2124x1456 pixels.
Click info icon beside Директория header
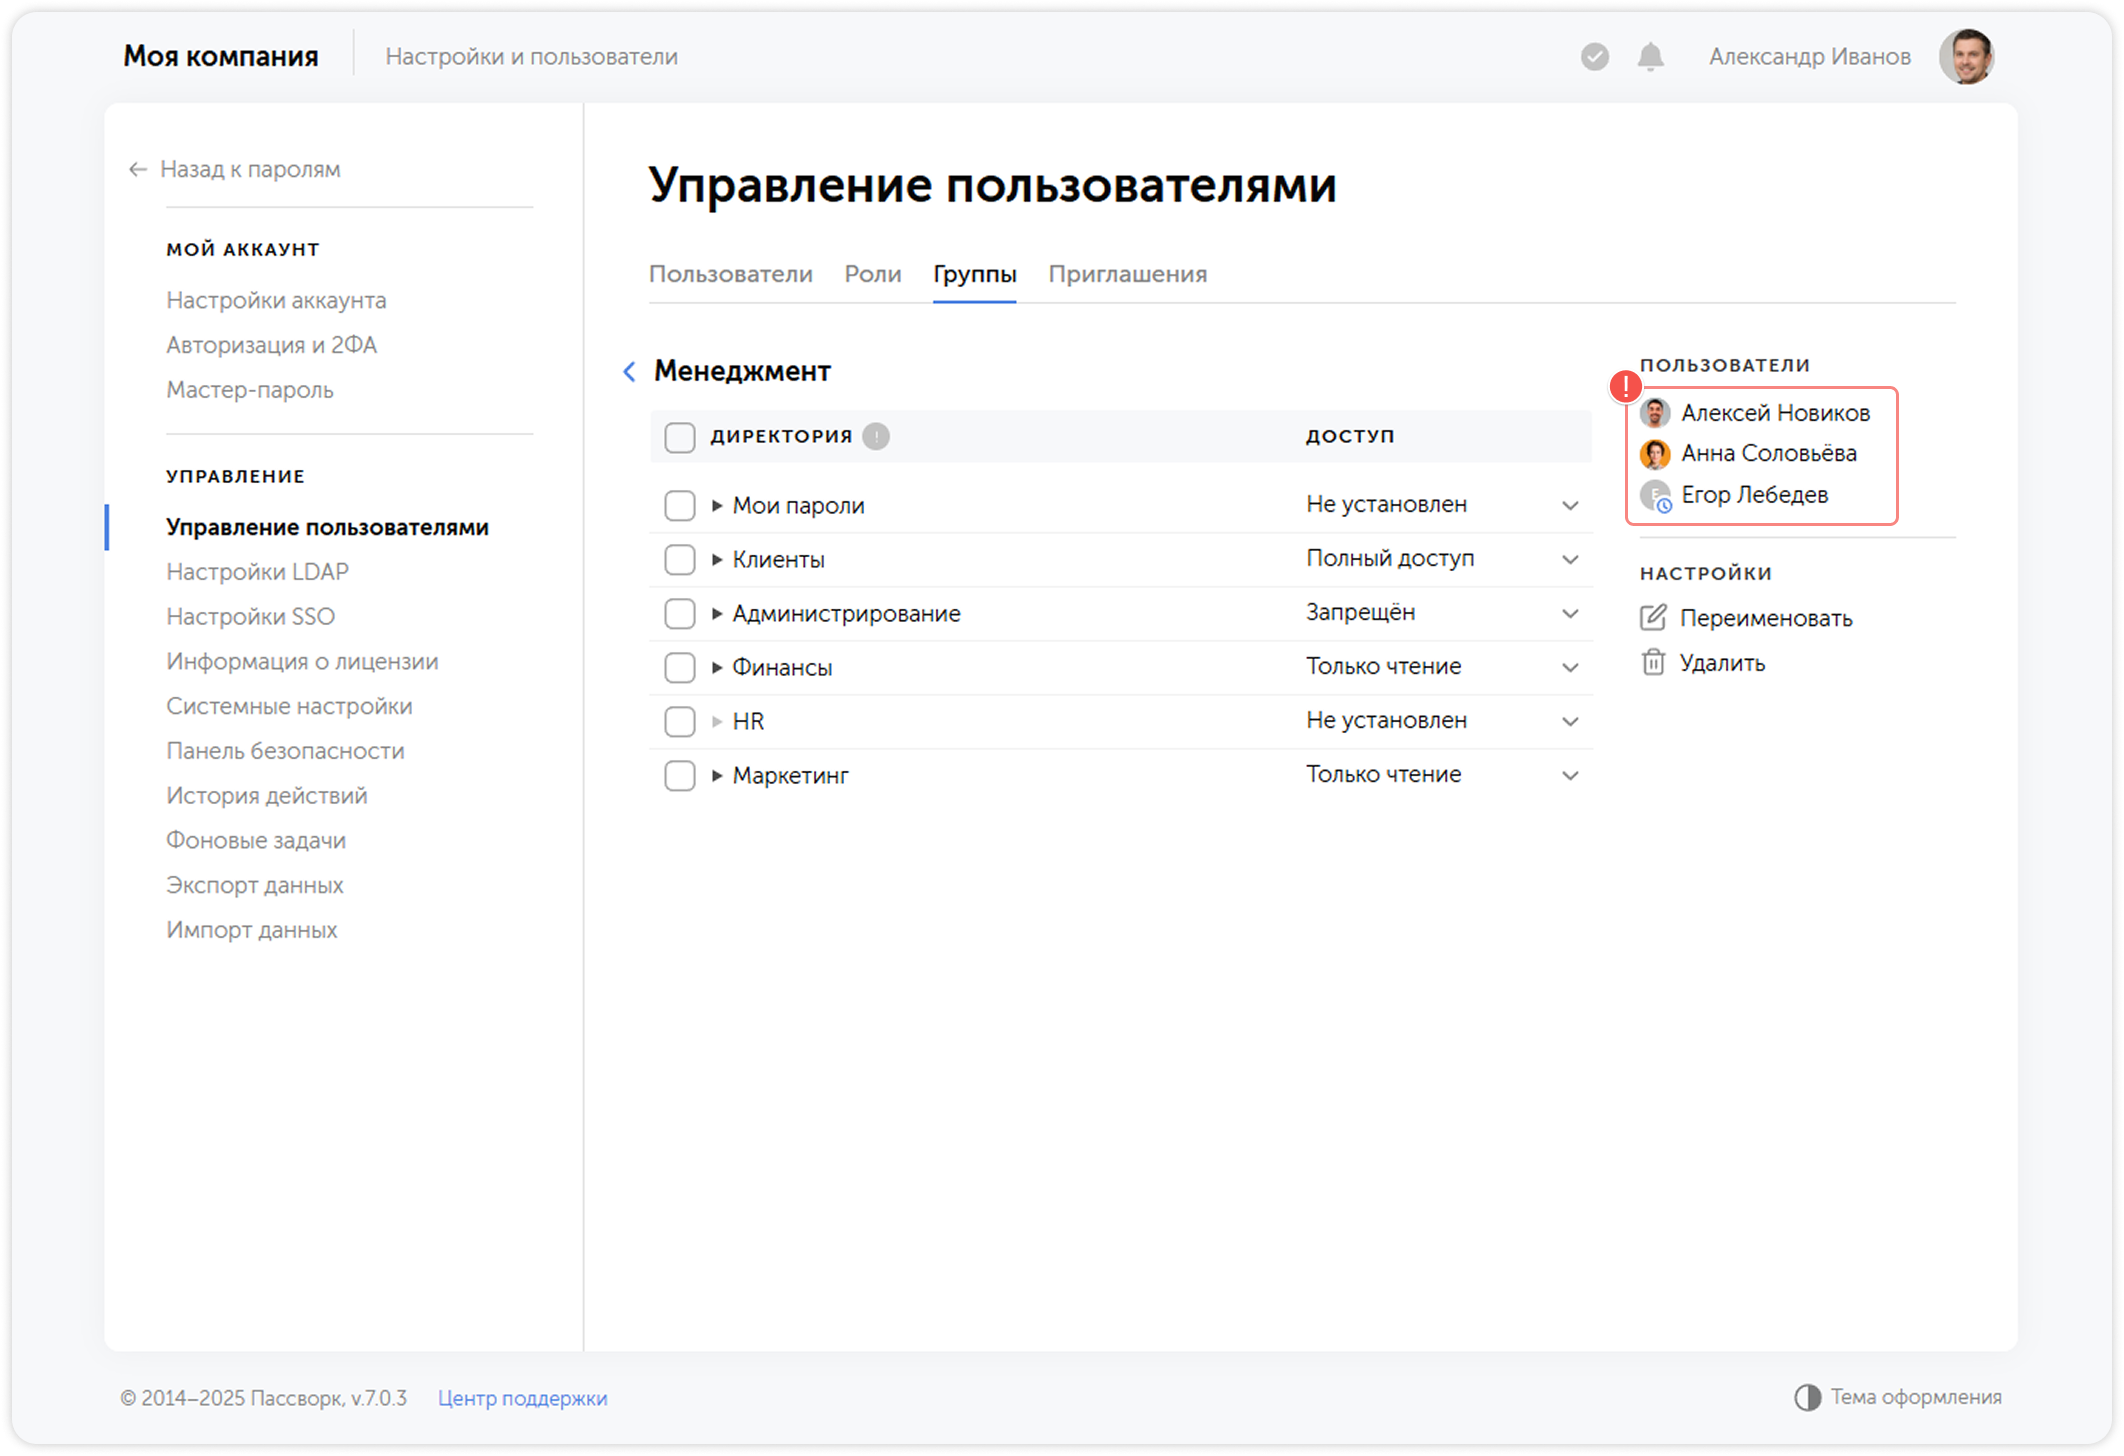(x=876, y=437)
